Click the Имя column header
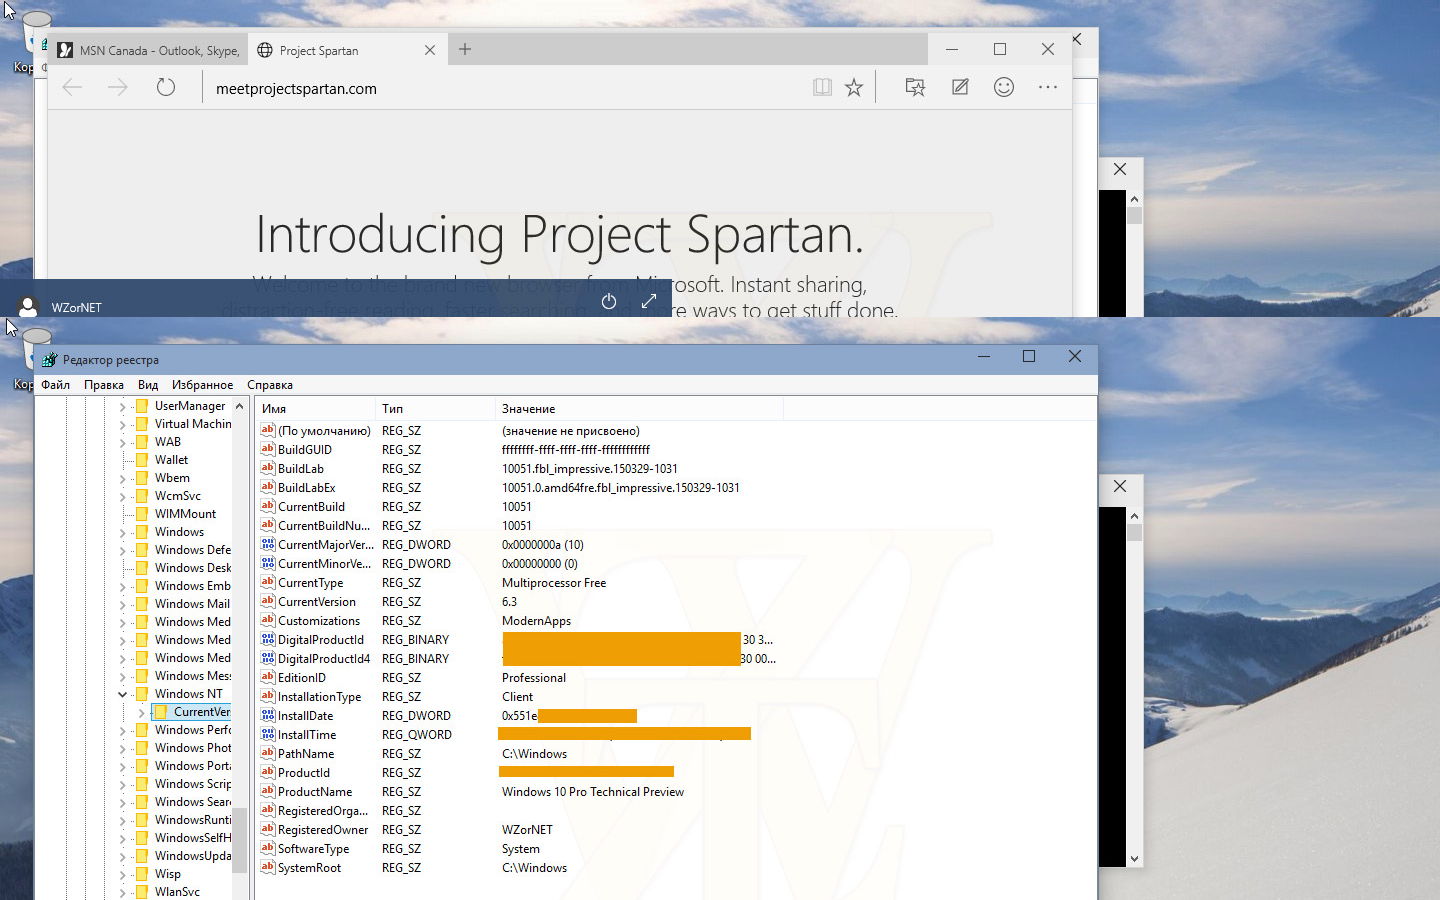 (316, 409)
